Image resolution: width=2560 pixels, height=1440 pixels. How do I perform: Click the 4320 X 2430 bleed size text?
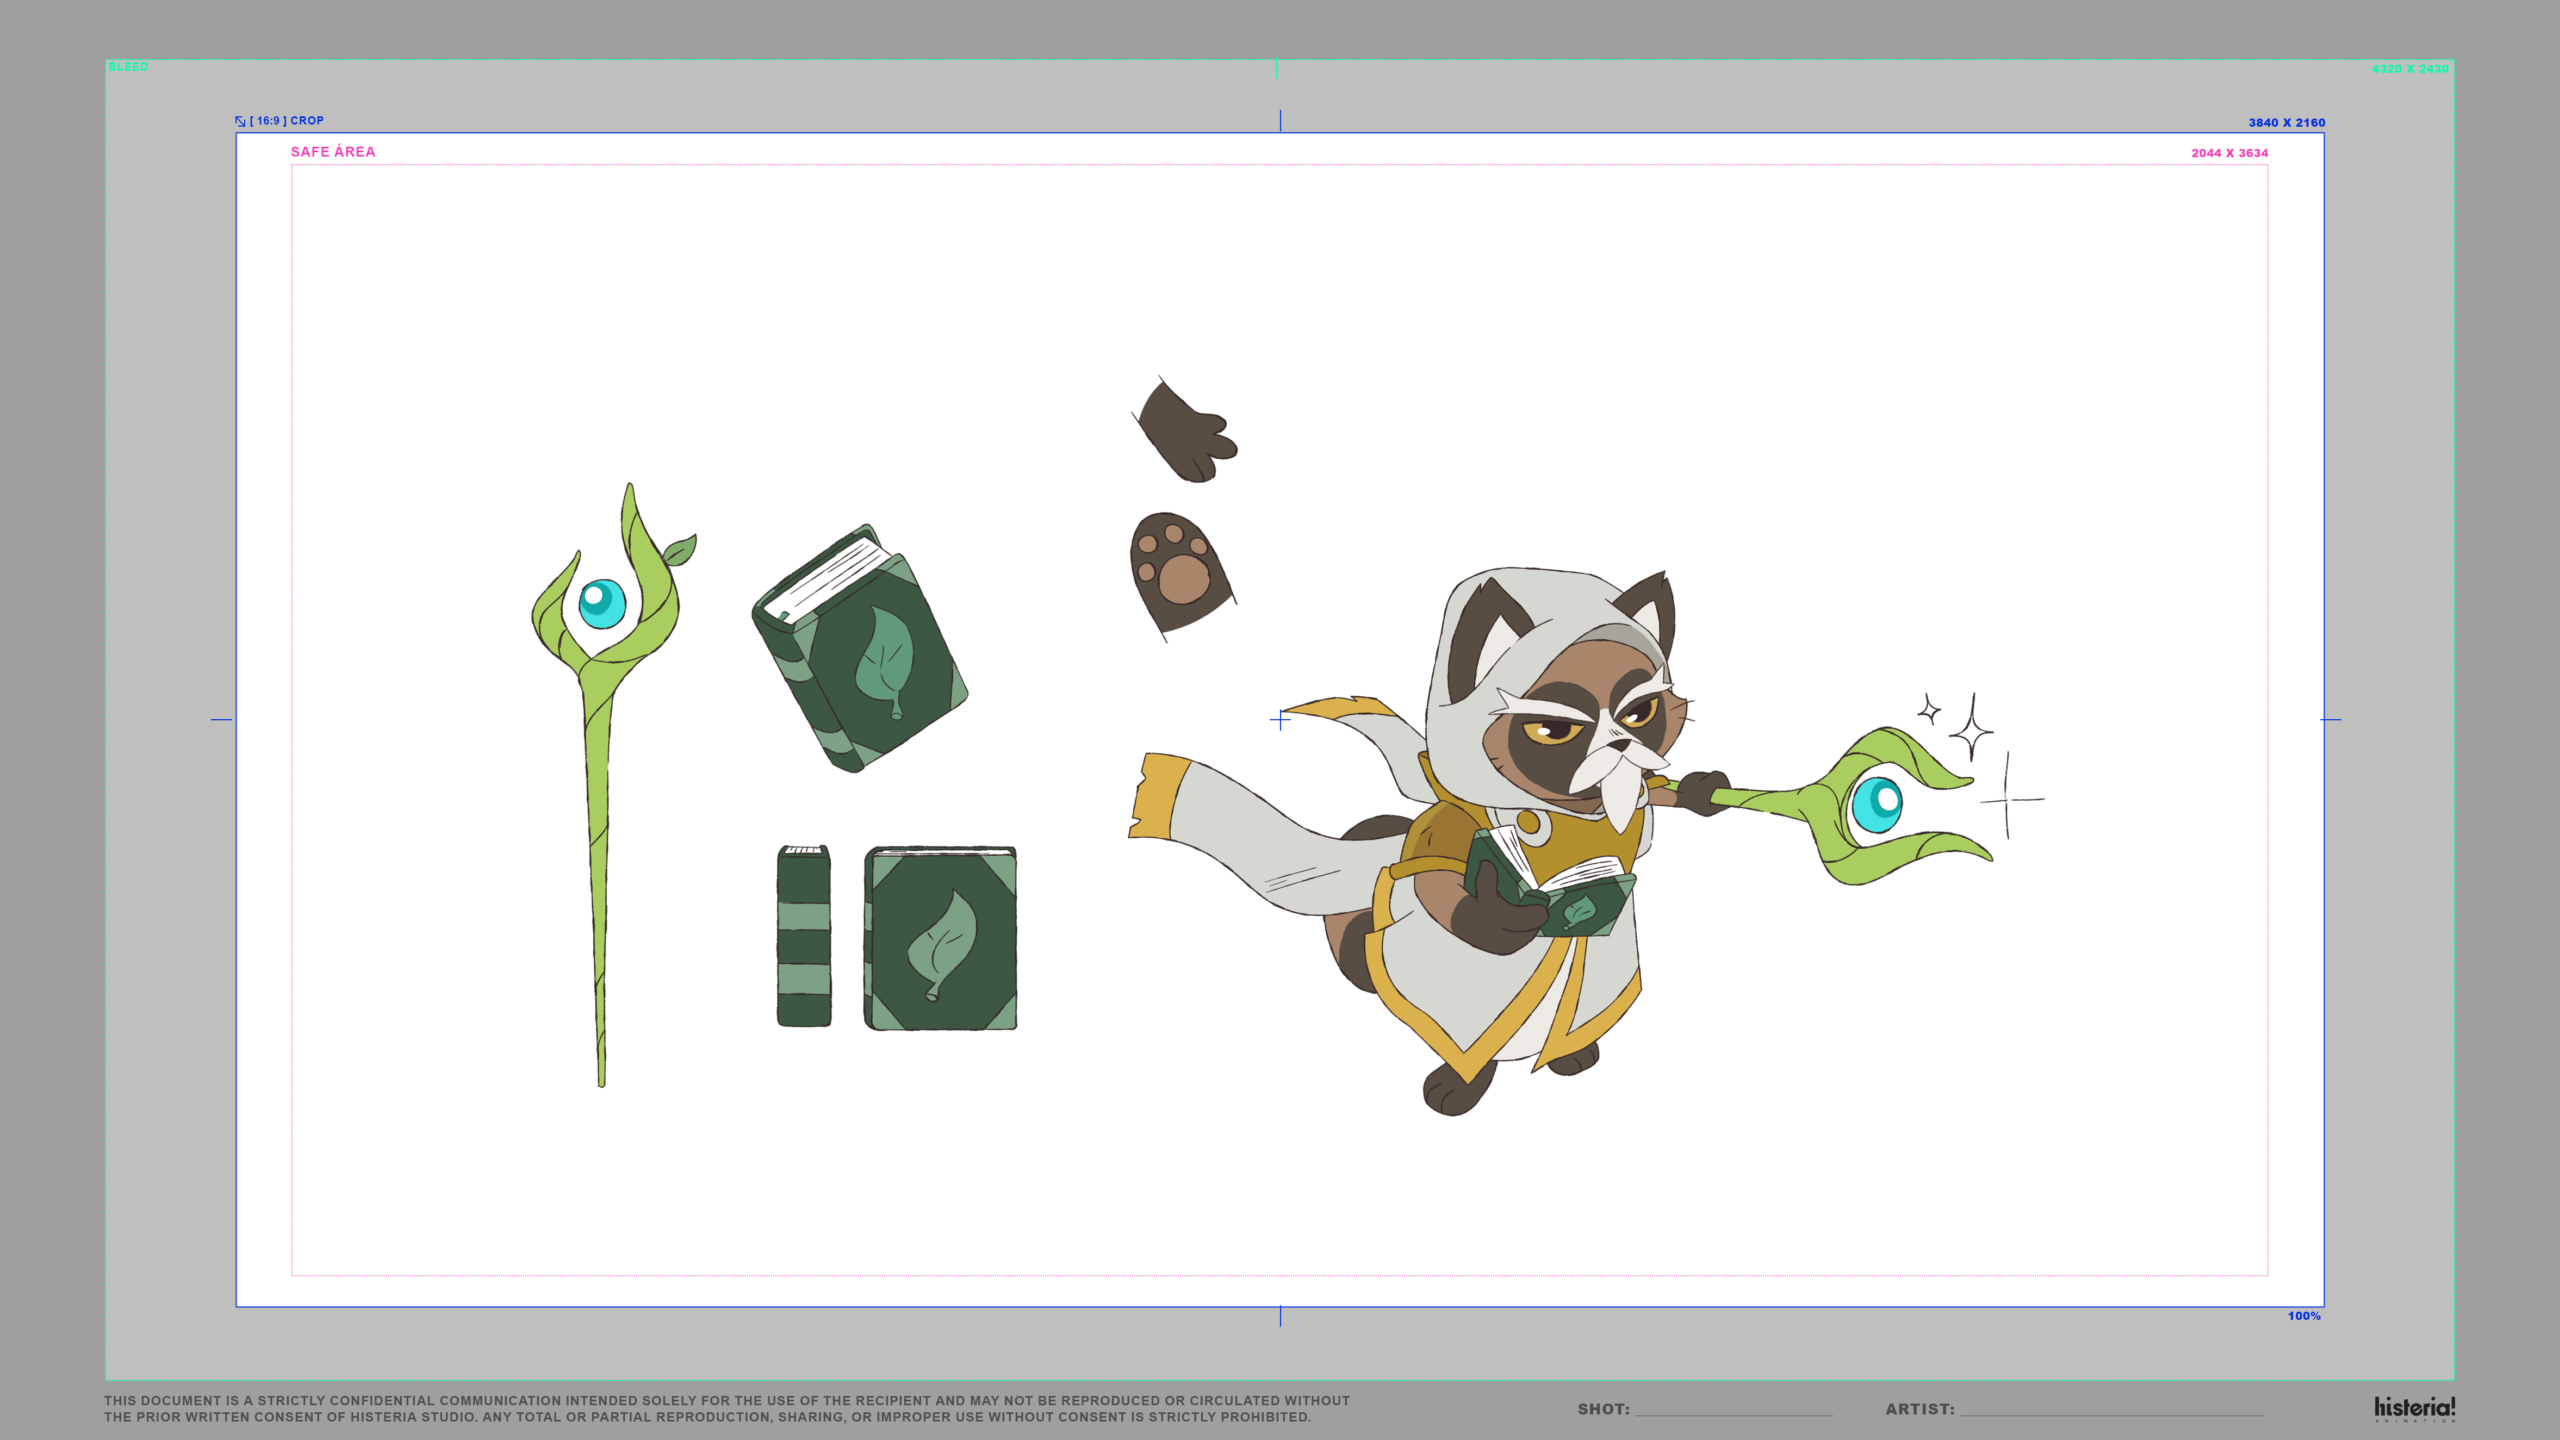pyautogui.click(x=2409, y=69)
